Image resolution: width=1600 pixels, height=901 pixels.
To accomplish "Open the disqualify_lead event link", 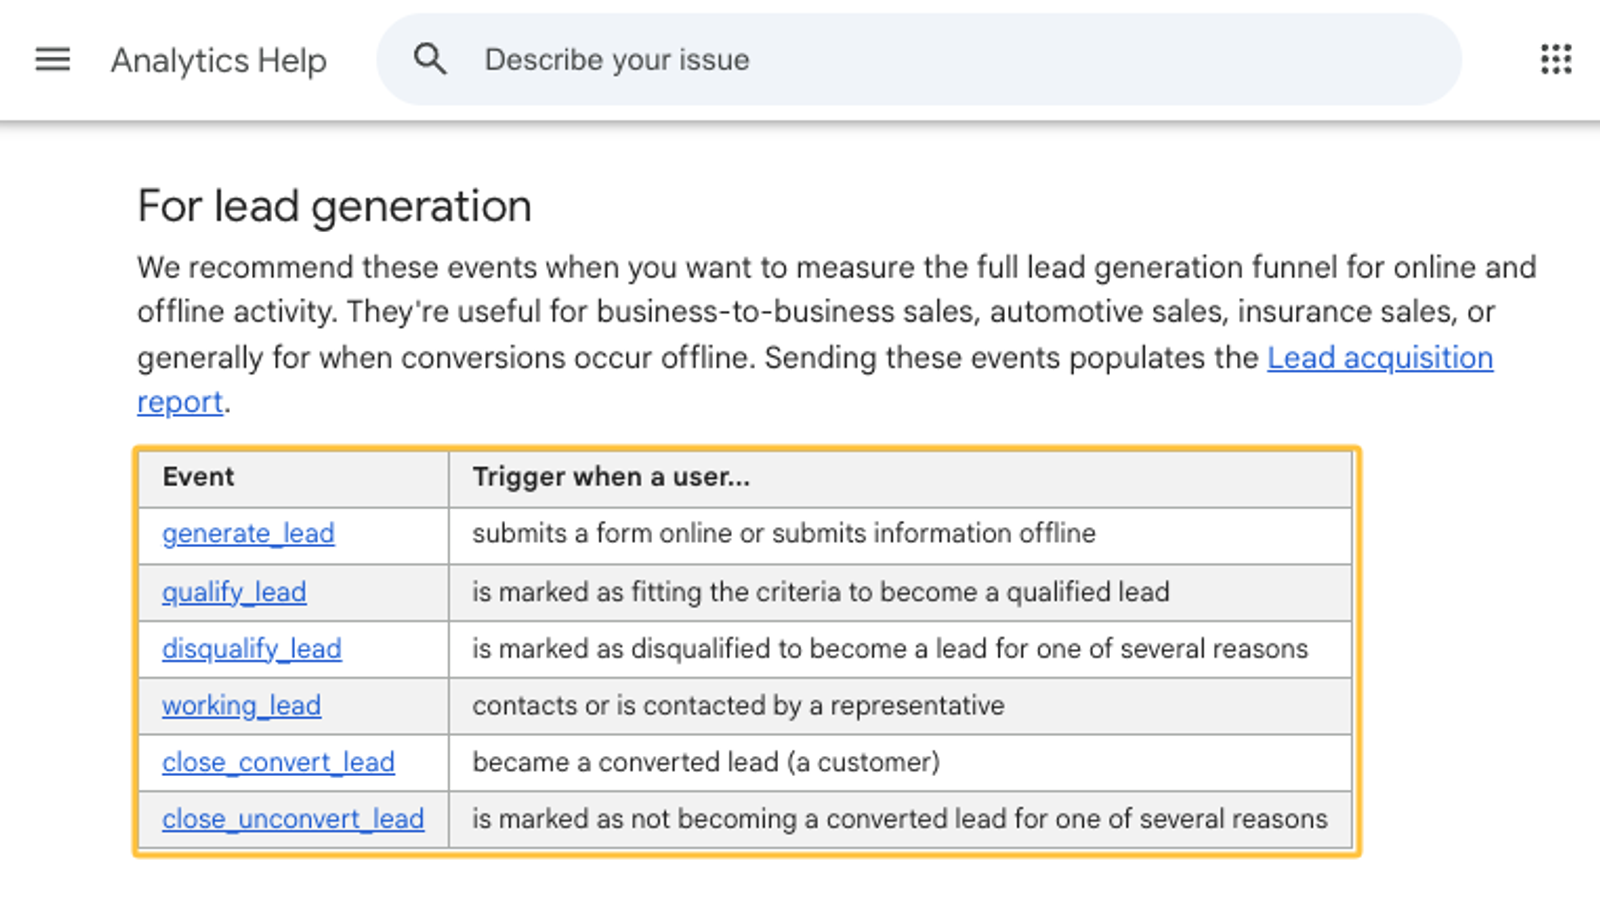I will coord(252,649).
